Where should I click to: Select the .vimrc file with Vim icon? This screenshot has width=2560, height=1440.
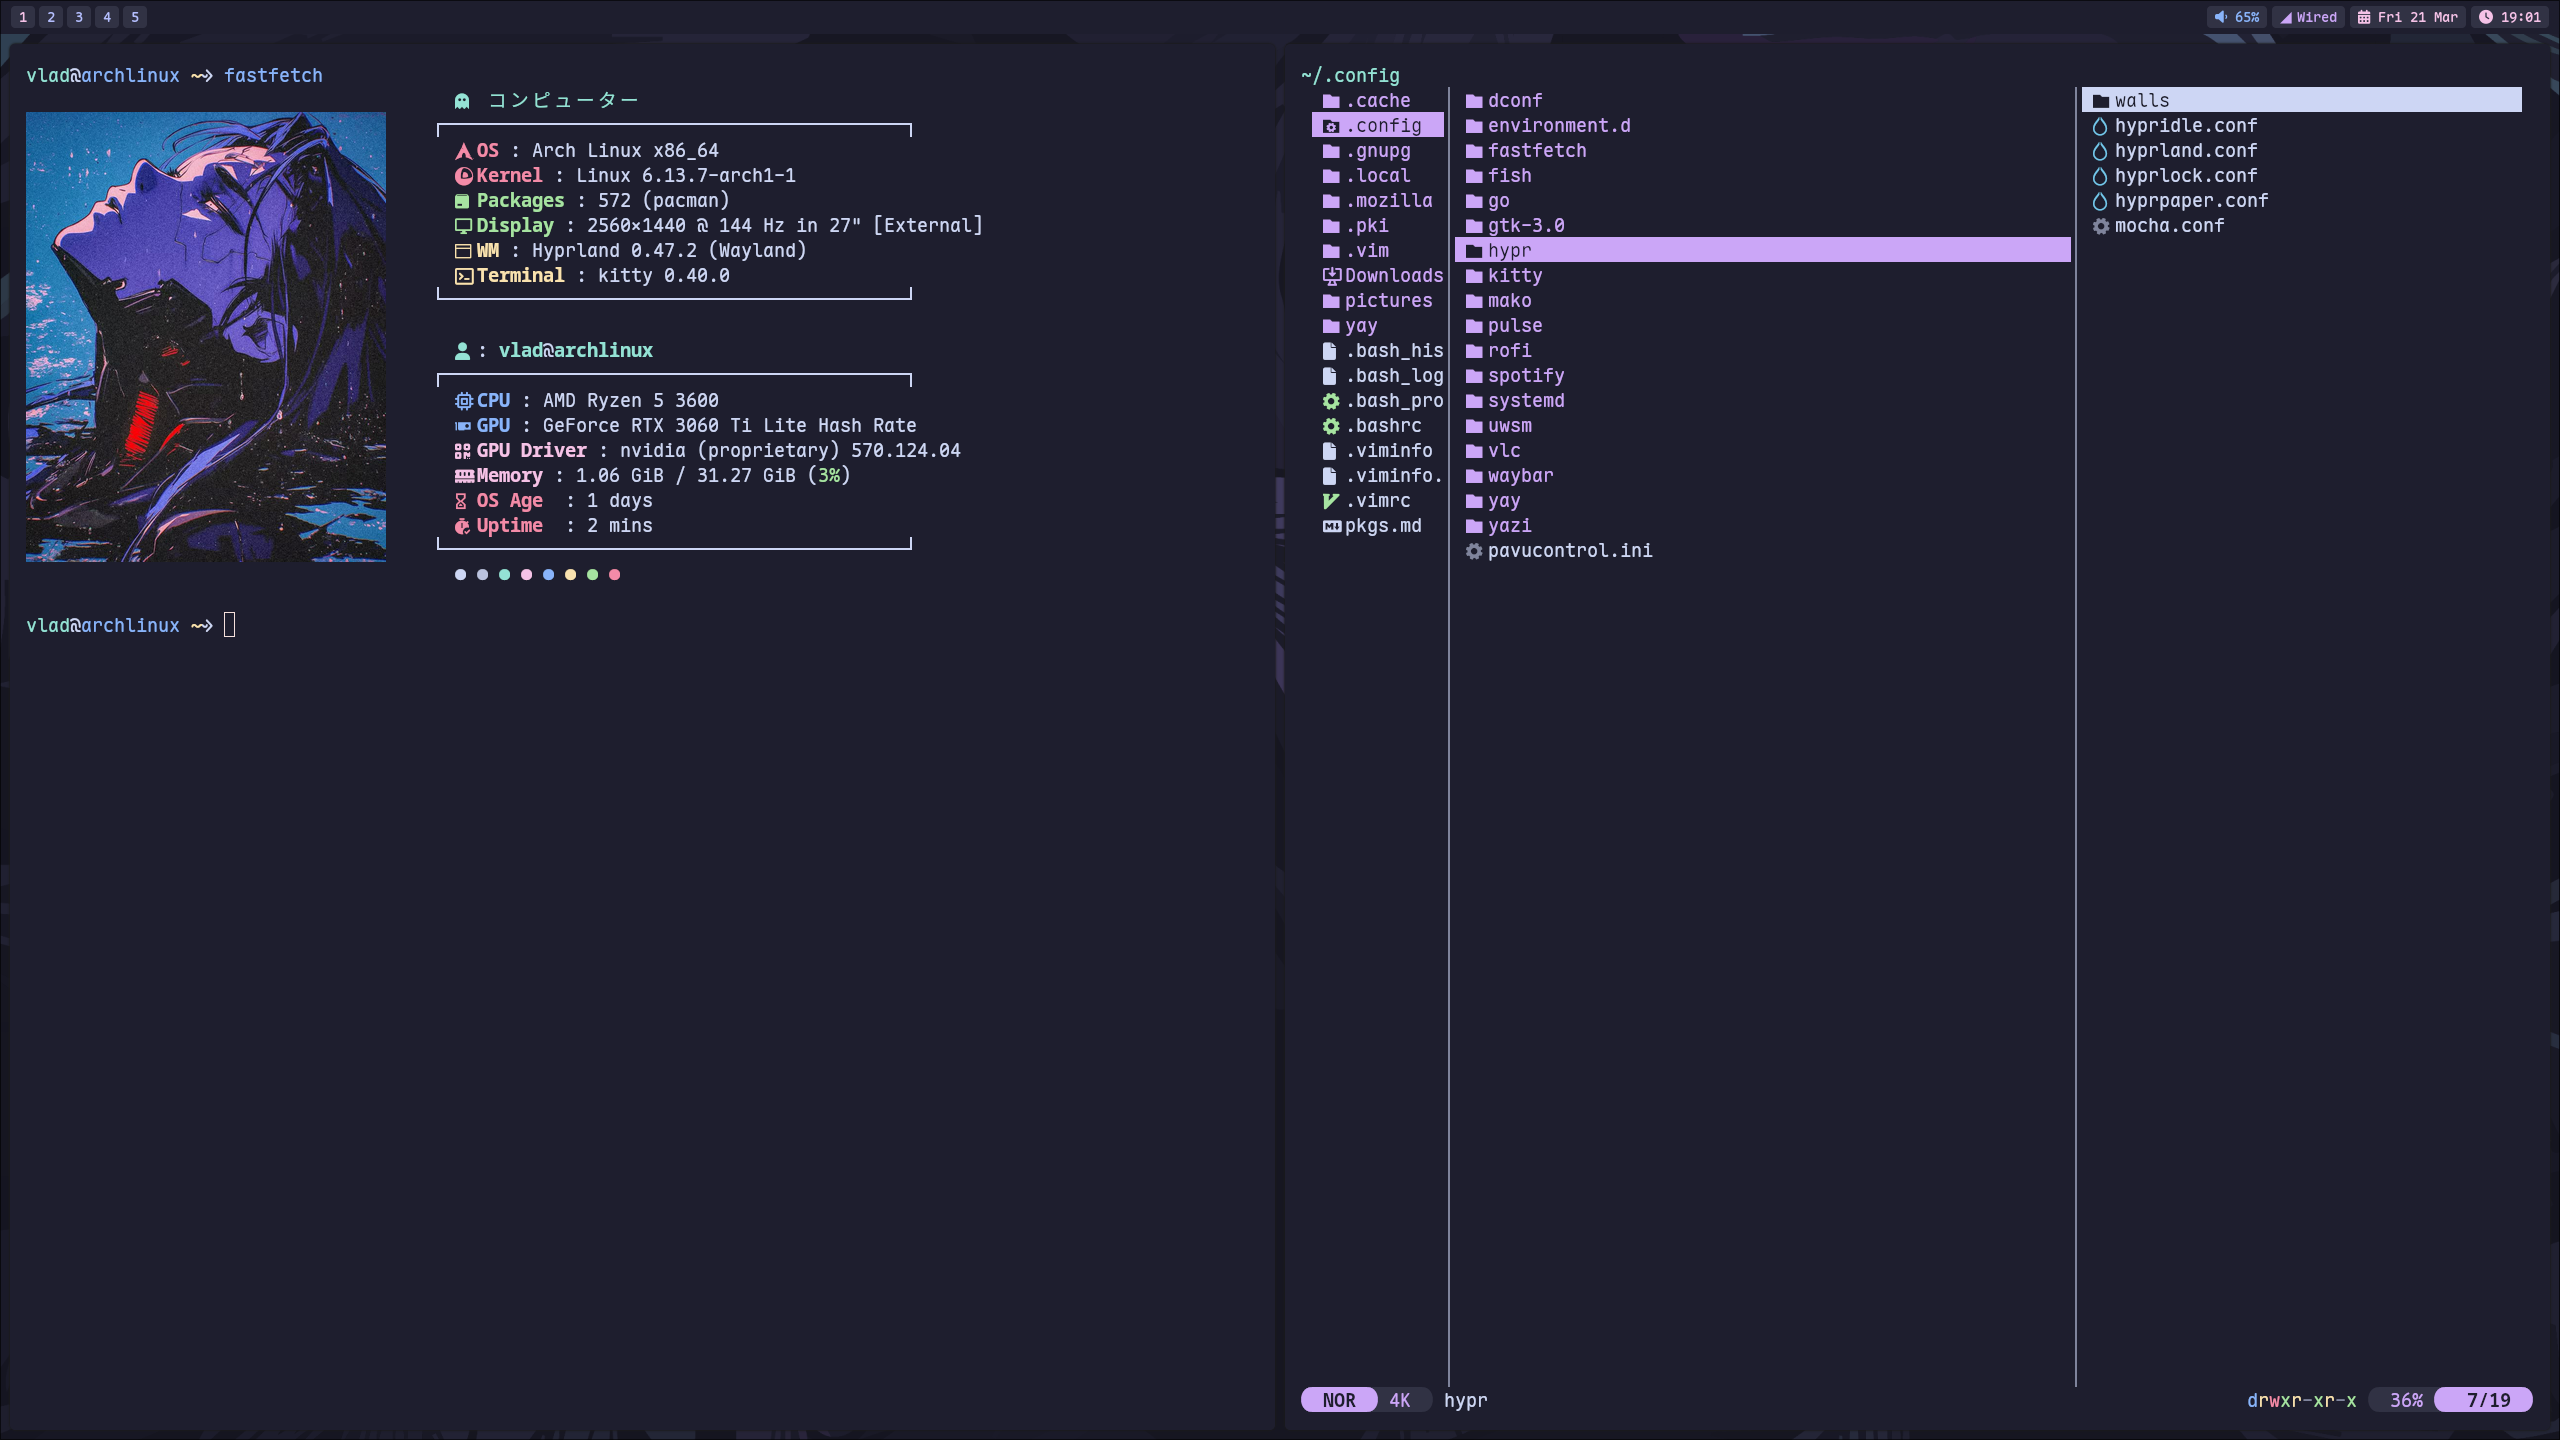(x=1376, y=501)
